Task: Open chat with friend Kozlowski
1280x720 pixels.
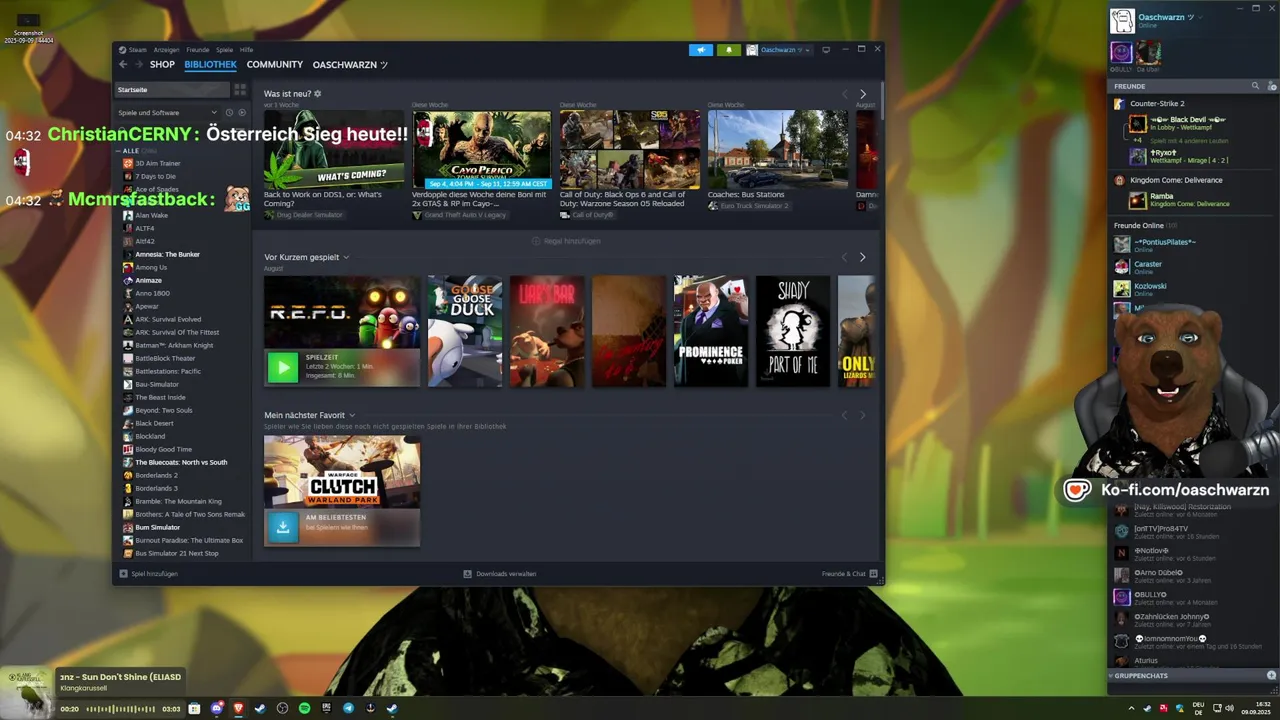Action: pos(1190,289)
